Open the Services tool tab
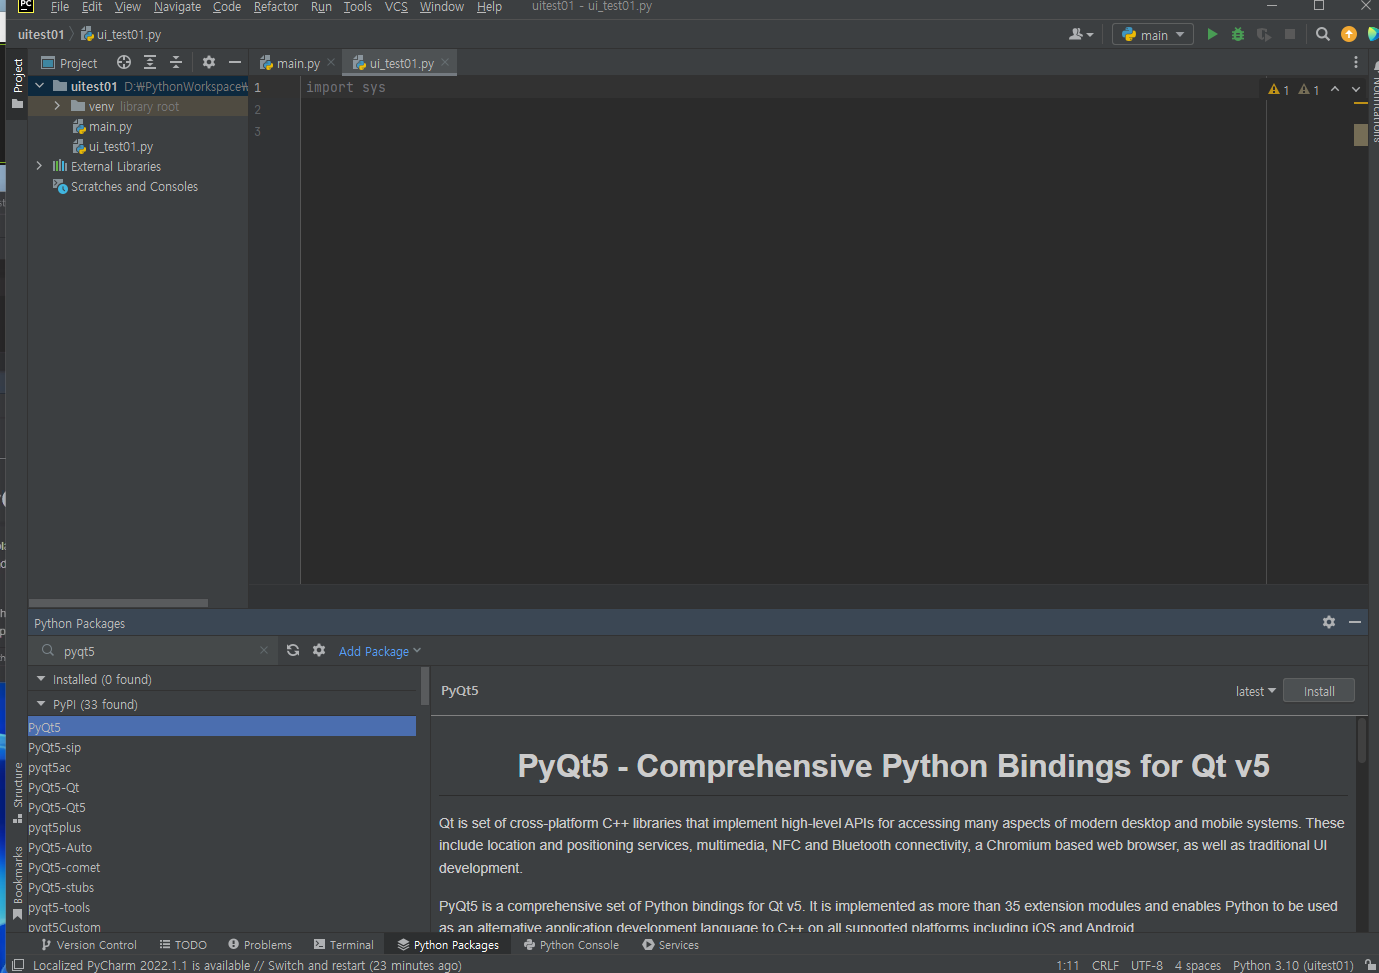 670,944
